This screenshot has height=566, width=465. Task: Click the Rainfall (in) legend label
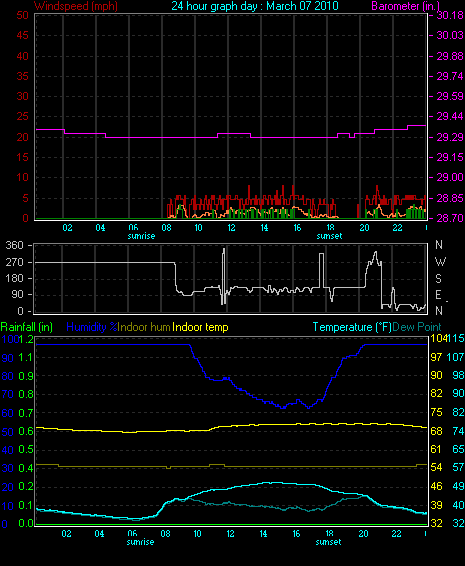pyautogui.click(x=27, y=327)
